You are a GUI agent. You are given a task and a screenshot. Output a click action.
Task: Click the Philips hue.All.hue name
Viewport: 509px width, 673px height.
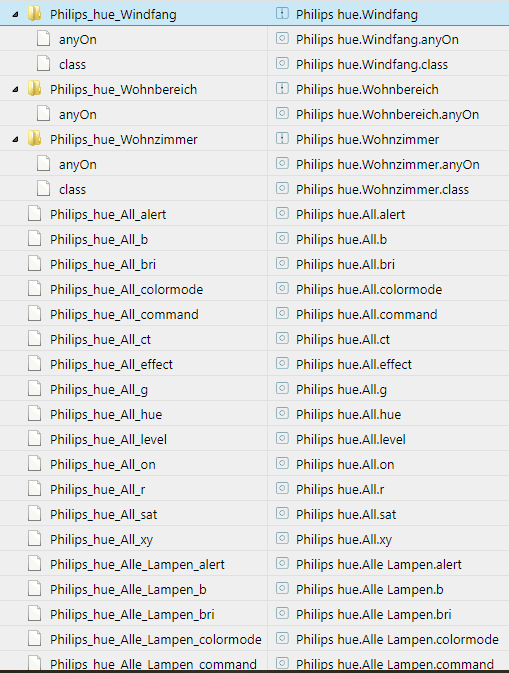pos(349,415)
